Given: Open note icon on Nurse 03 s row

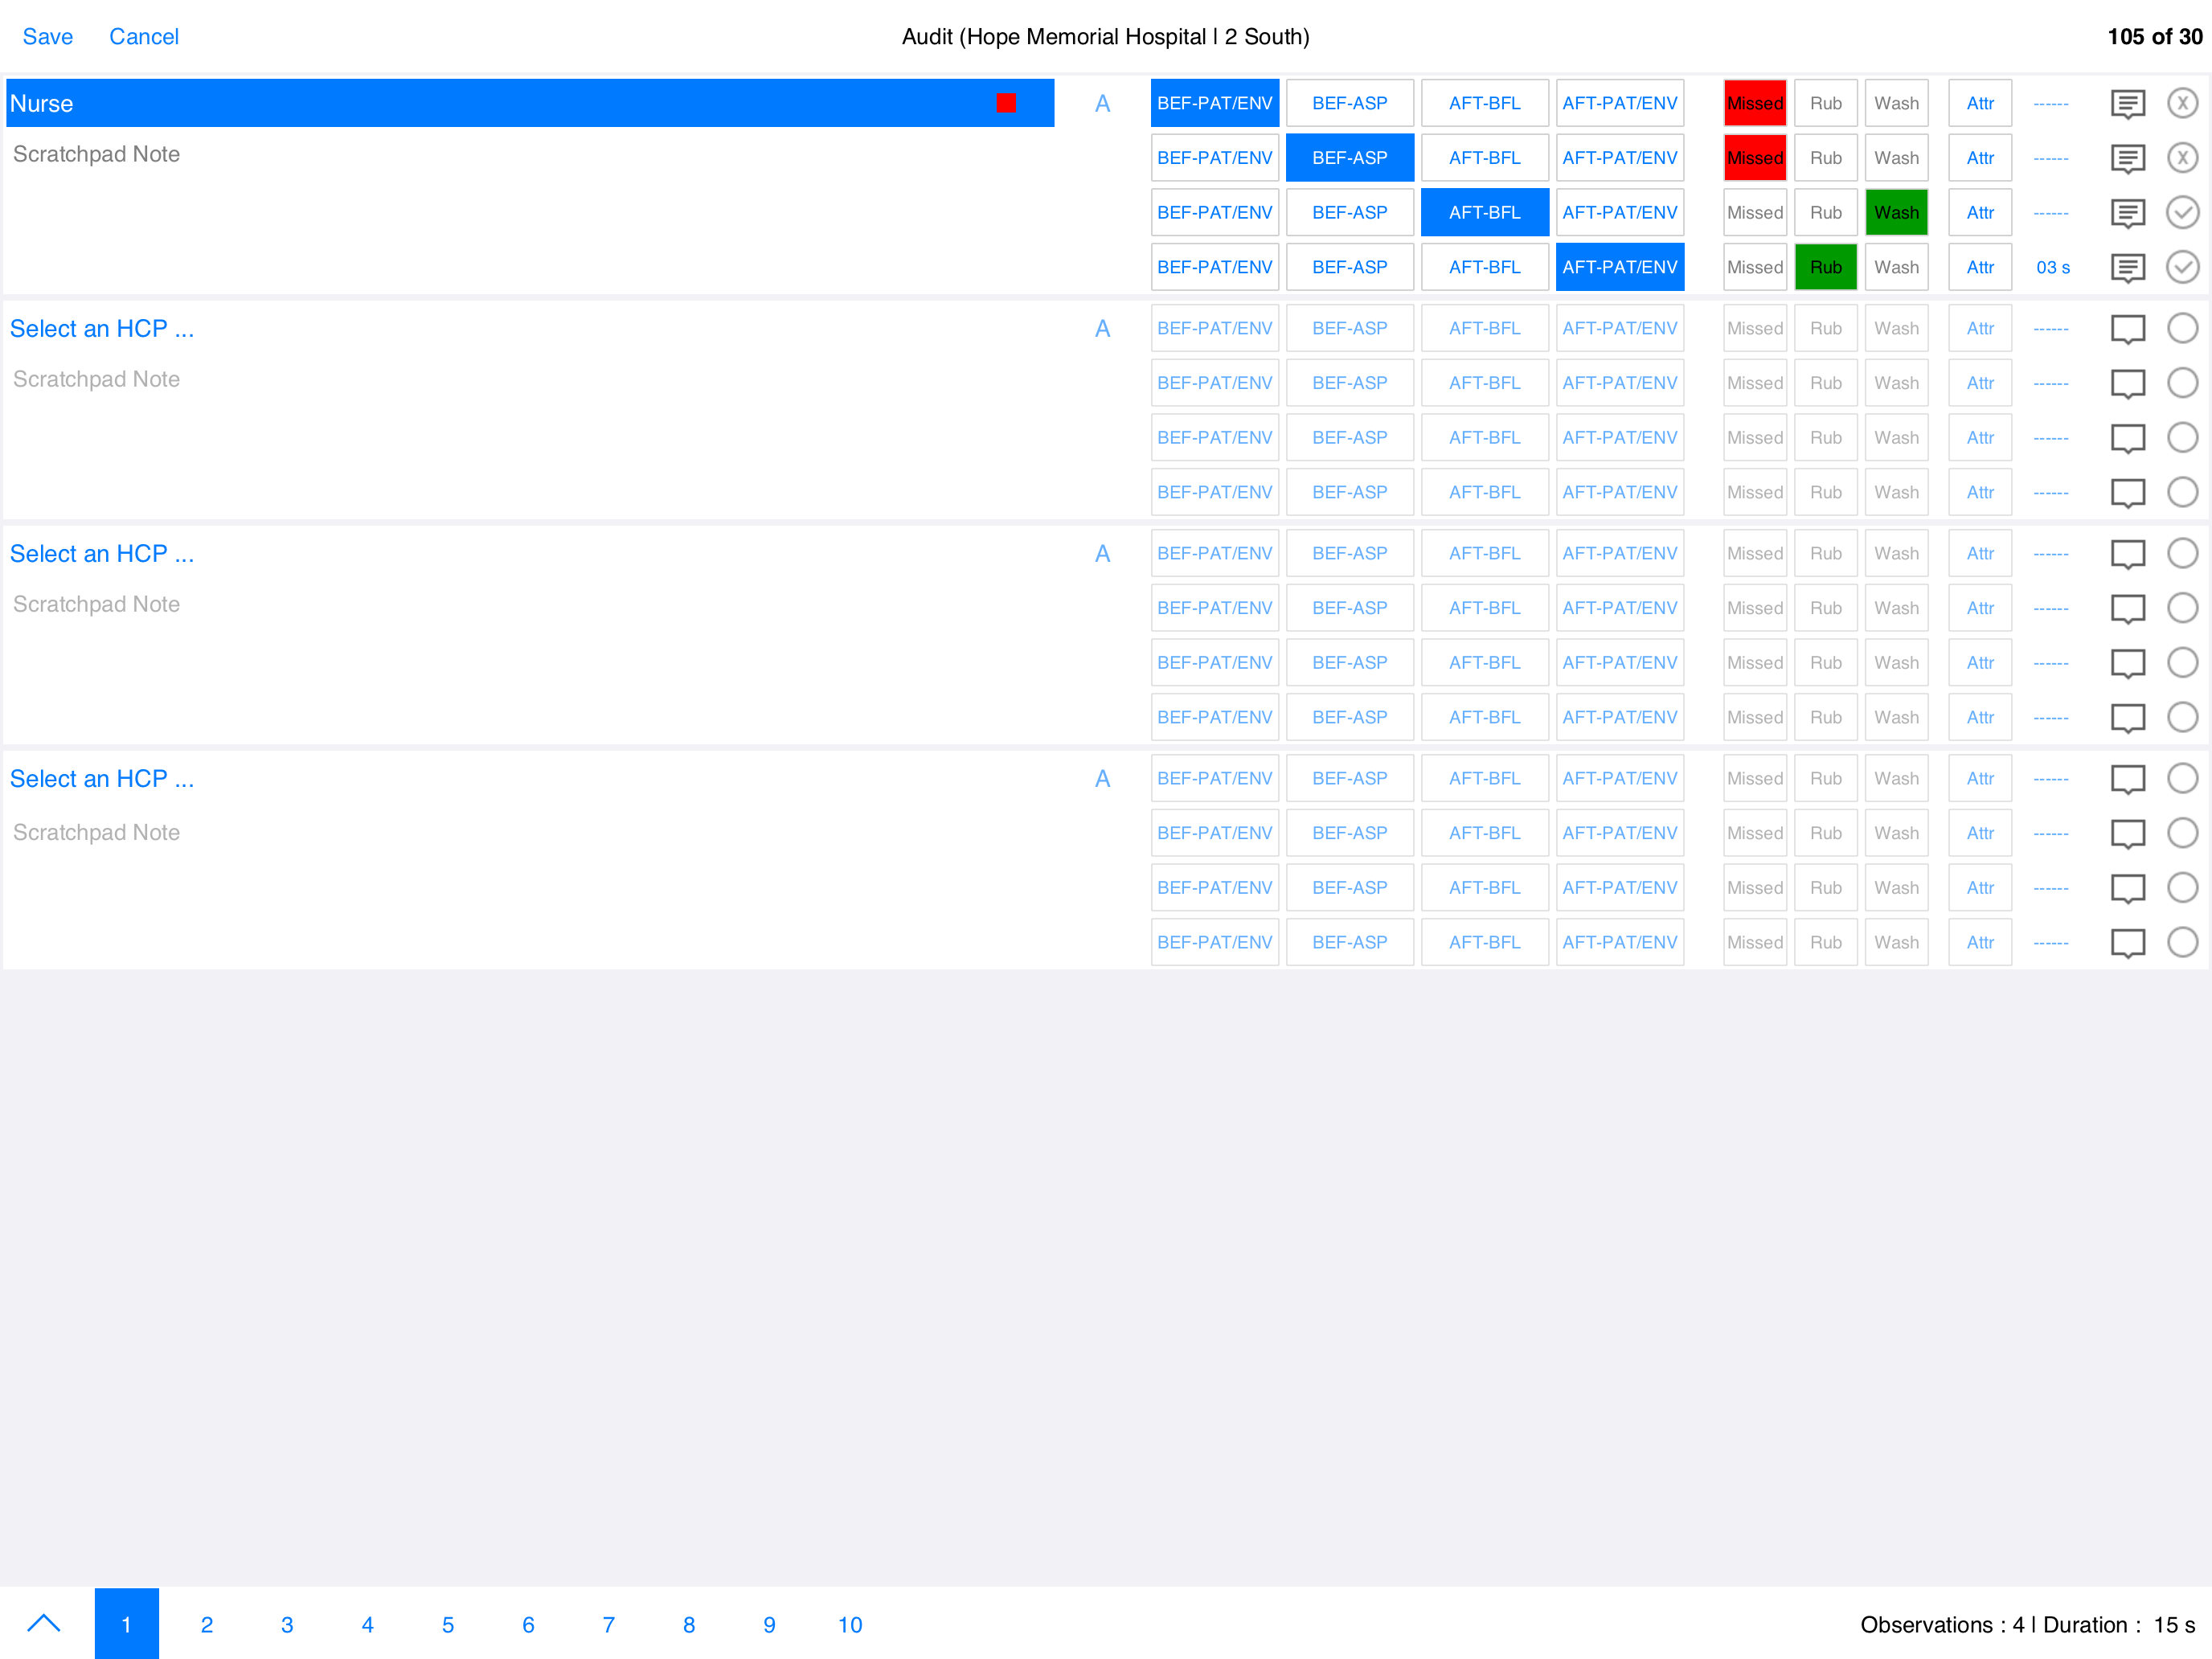Looking at the screenshot, I should click(x=2127, y=268).
